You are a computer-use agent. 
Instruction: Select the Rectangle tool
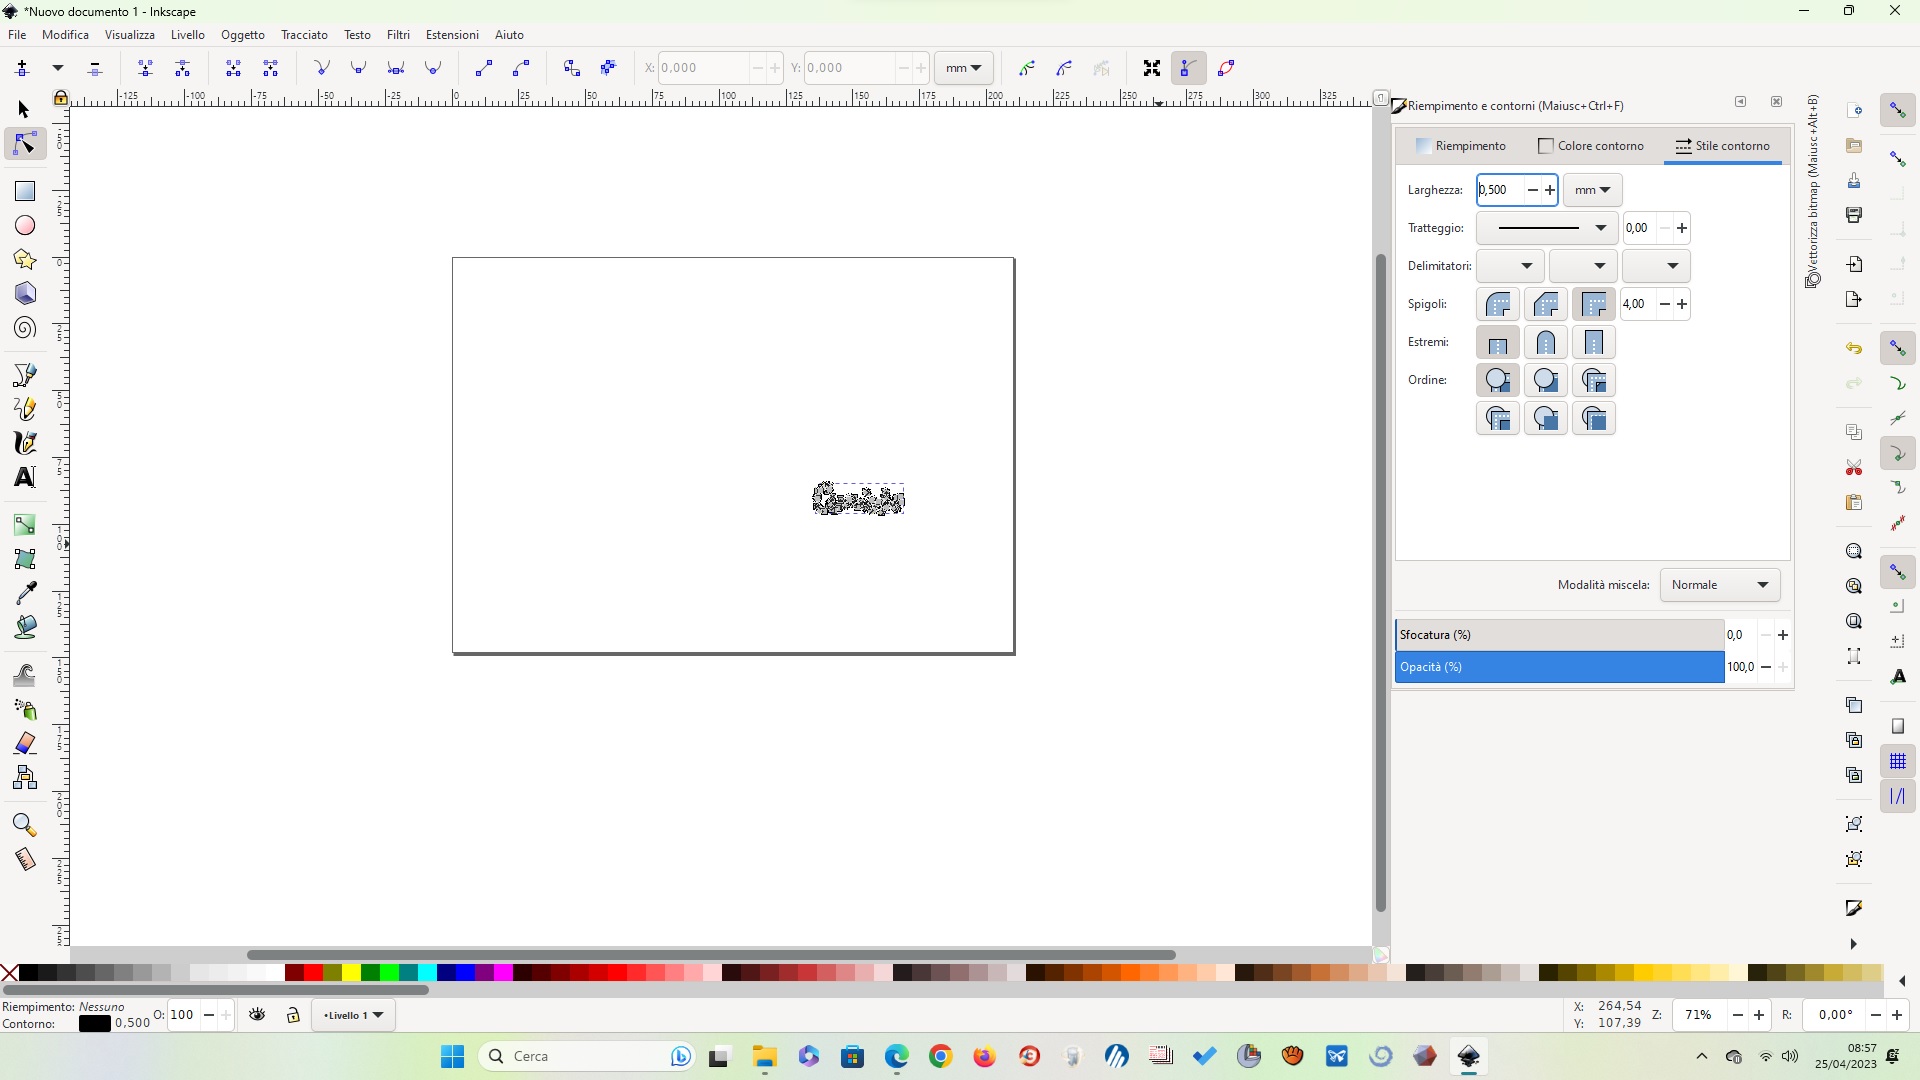pyautogui.click(x=25, y=191)
